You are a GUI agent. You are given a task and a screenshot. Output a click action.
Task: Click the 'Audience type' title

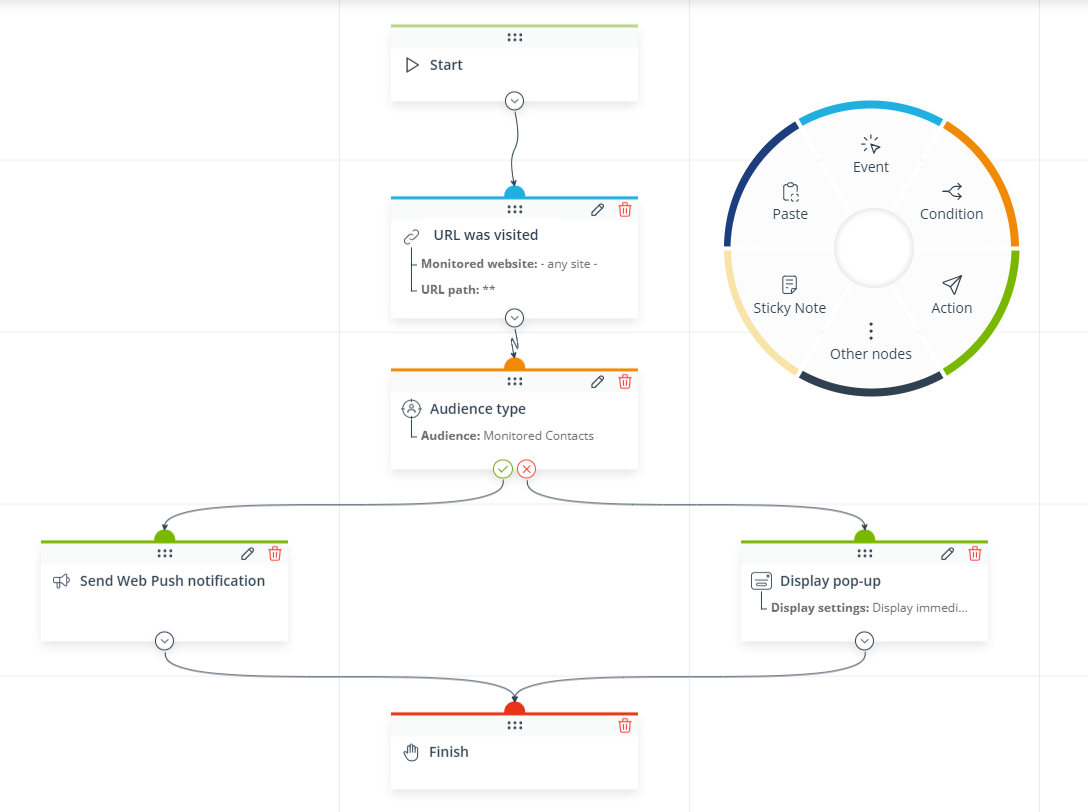(477, 409)
